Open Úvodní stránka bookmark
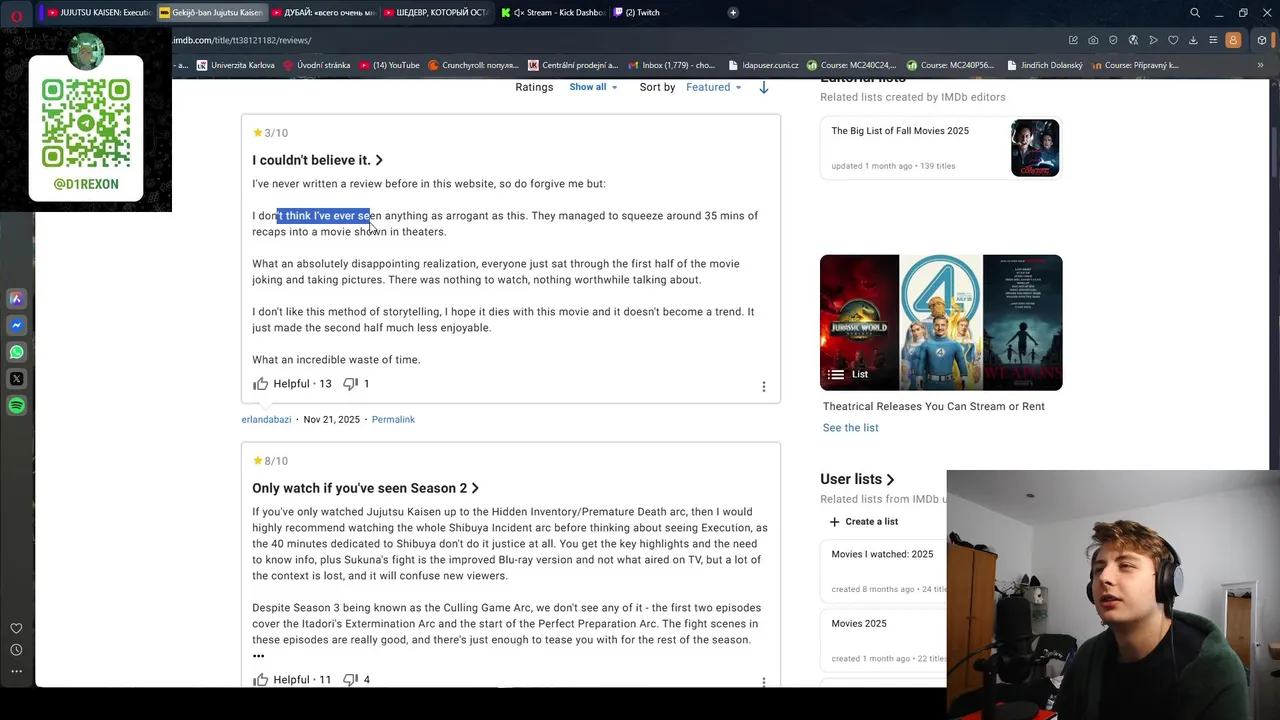The height and width of the screenshot is (720, 1280). tap(316, 65)
